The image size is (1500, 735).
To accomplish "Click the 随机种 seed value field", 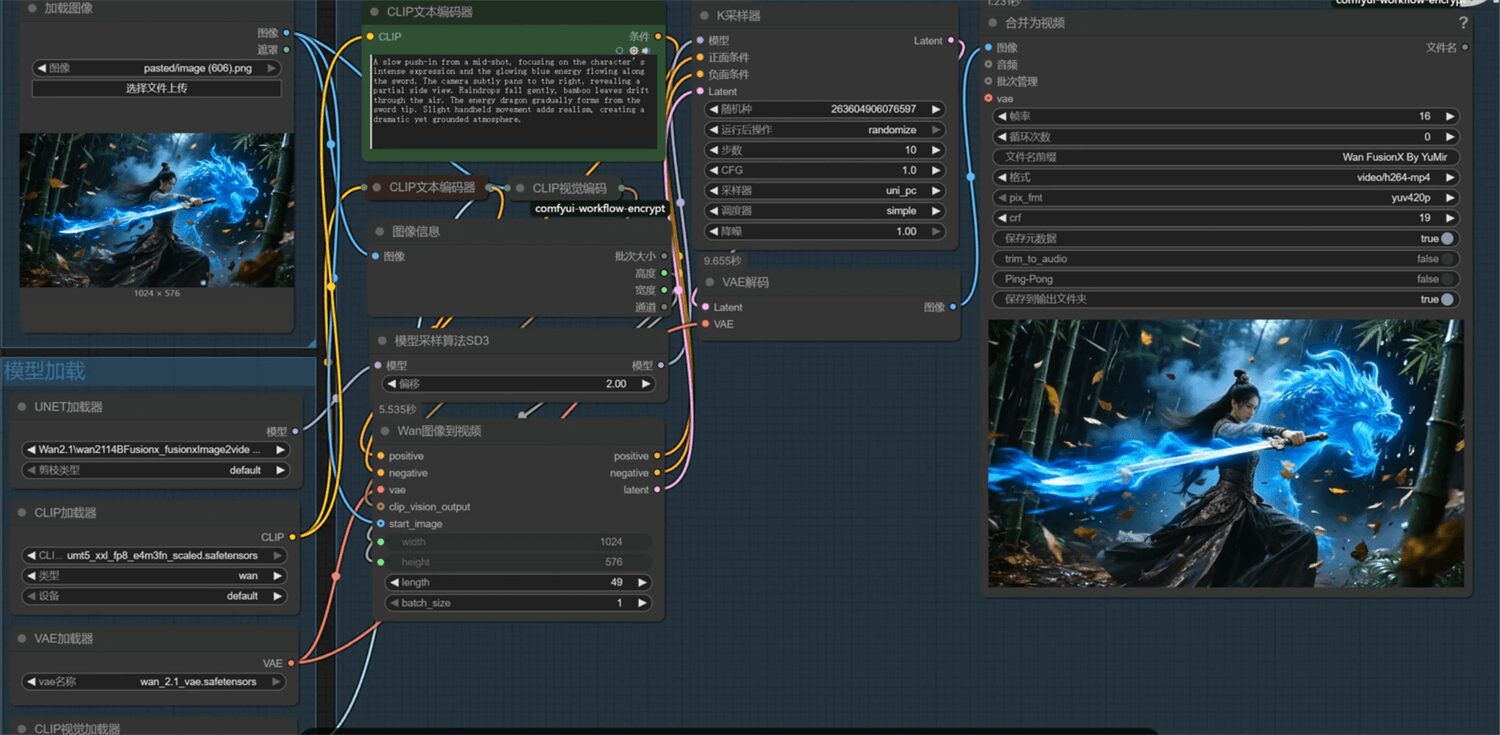I will point(825,109).
